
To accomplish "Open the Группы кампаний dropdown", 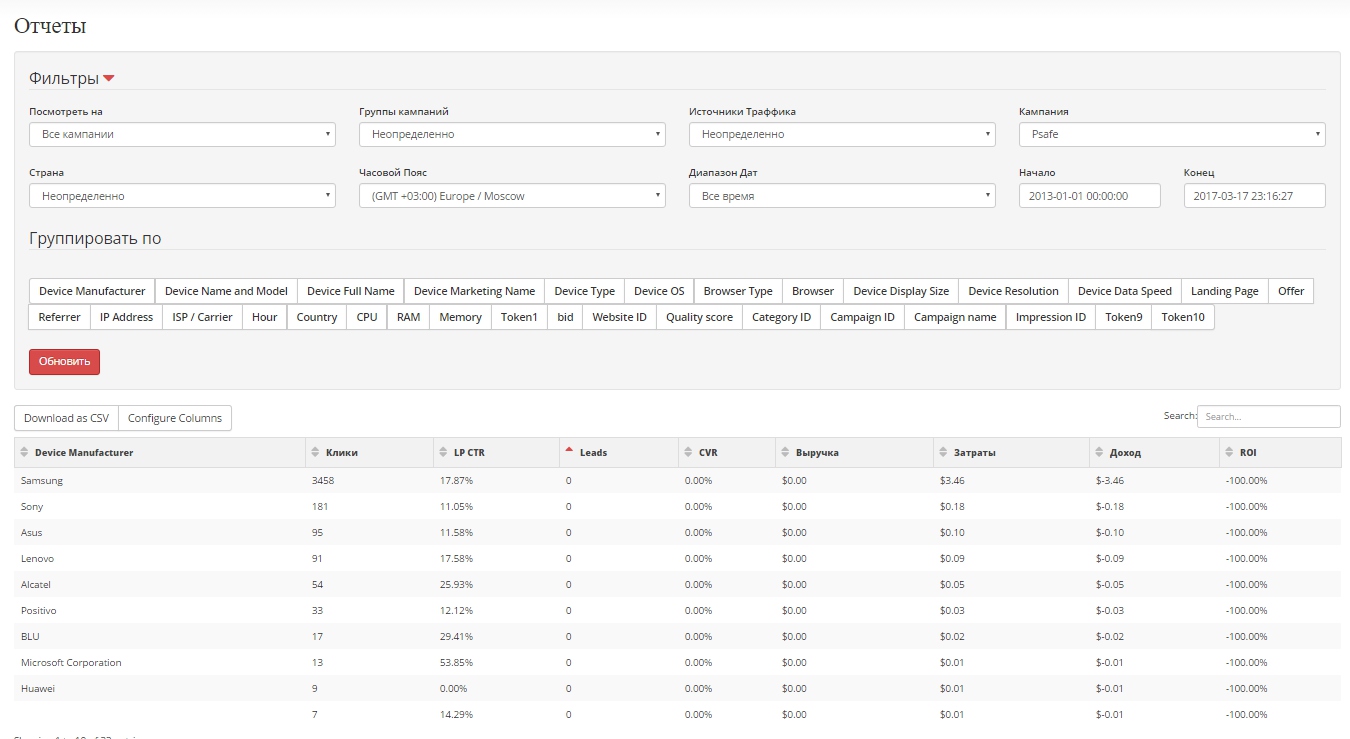I will 512,134.
